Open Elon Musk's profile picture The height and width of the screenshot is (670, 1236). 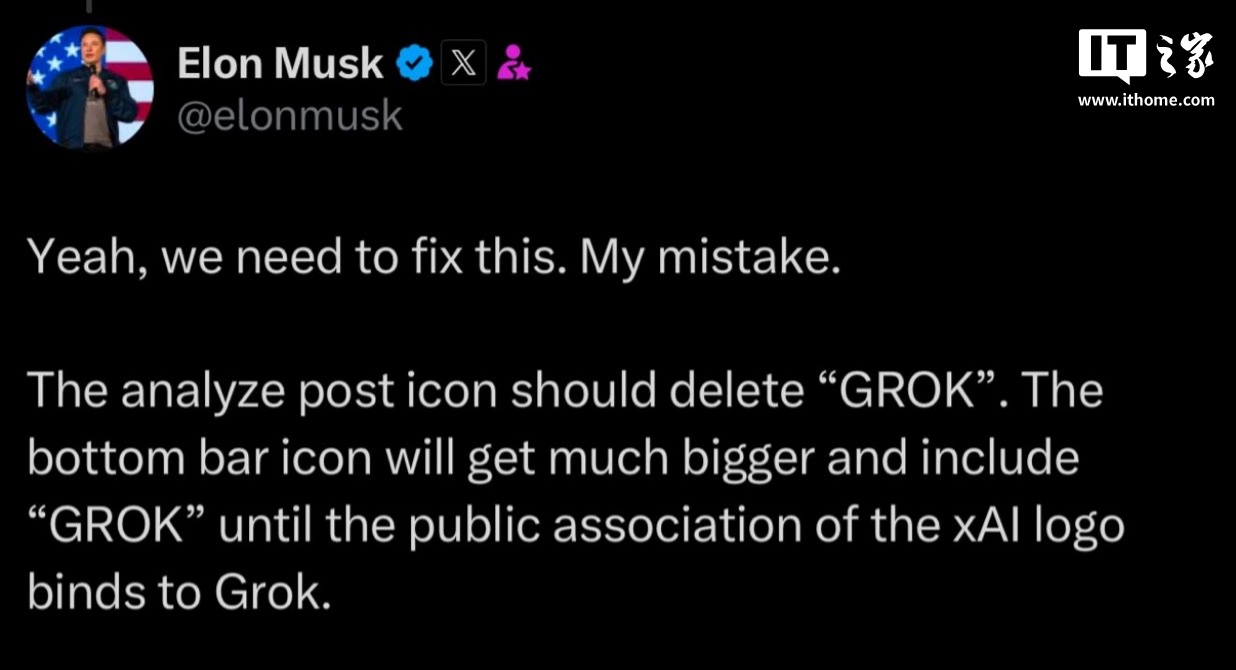tap(90, 88)
